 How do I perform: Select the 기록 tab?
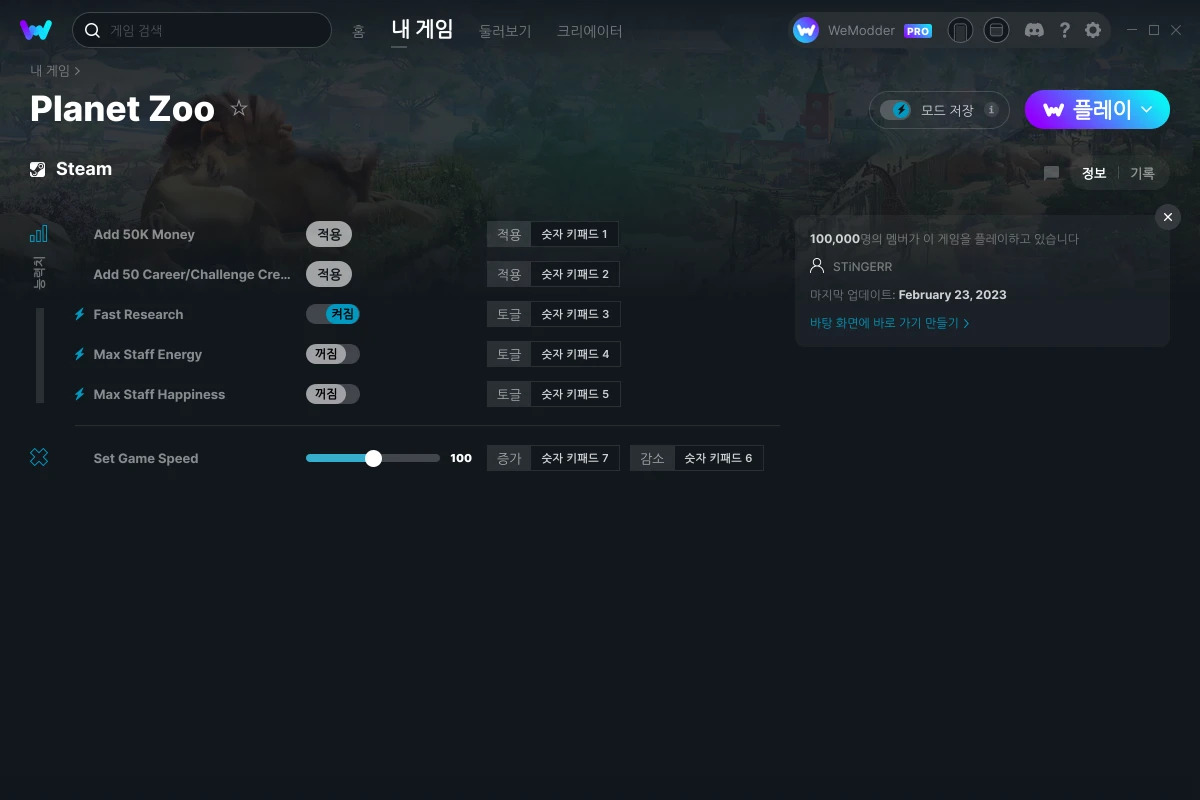[1142, 173]
